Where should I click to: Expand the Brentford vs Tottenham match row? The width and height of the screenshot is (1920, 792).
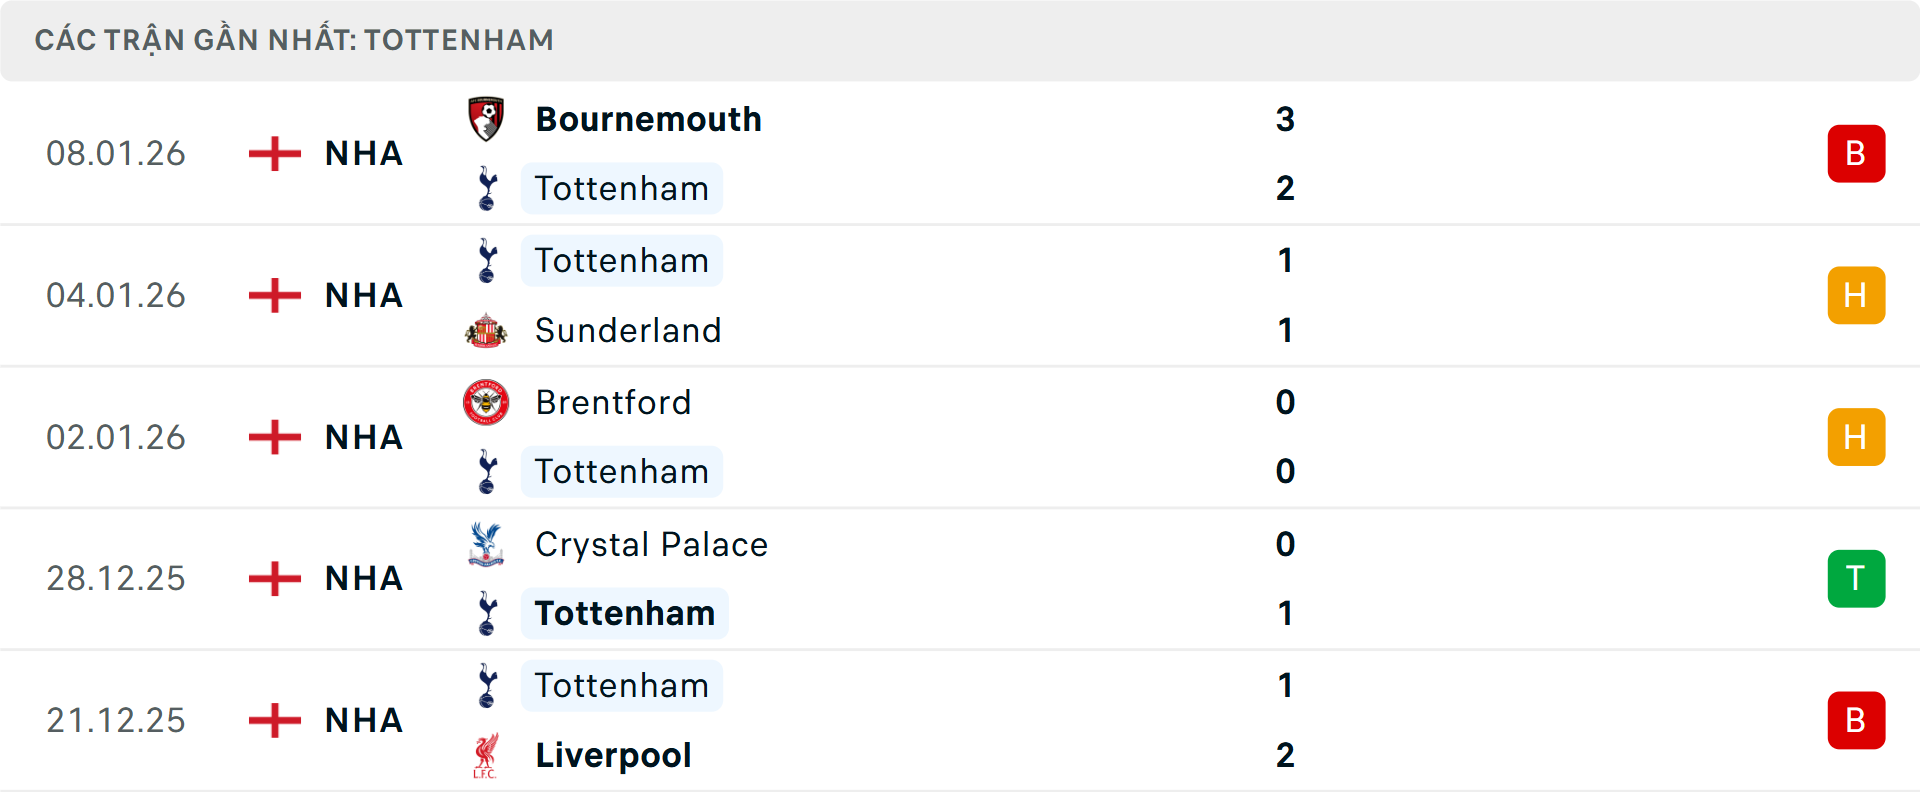point(960,437)
